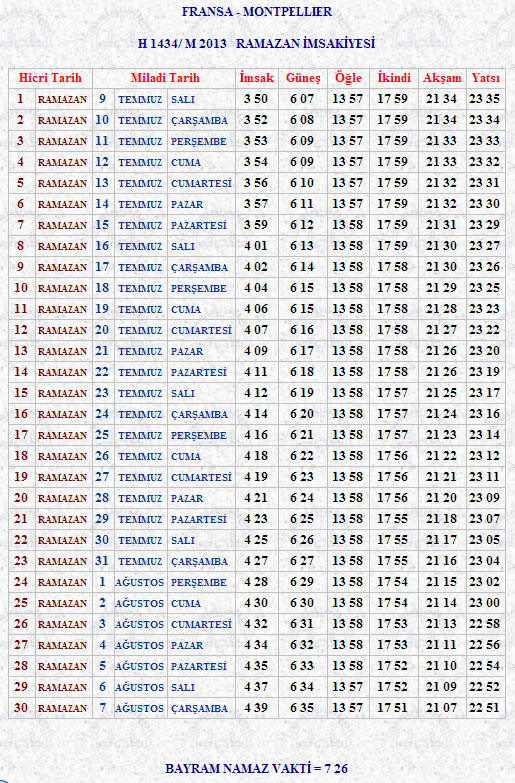Select İkindi time 17 51 in last row
Screen dimensions: 515x783
(393, 708)
